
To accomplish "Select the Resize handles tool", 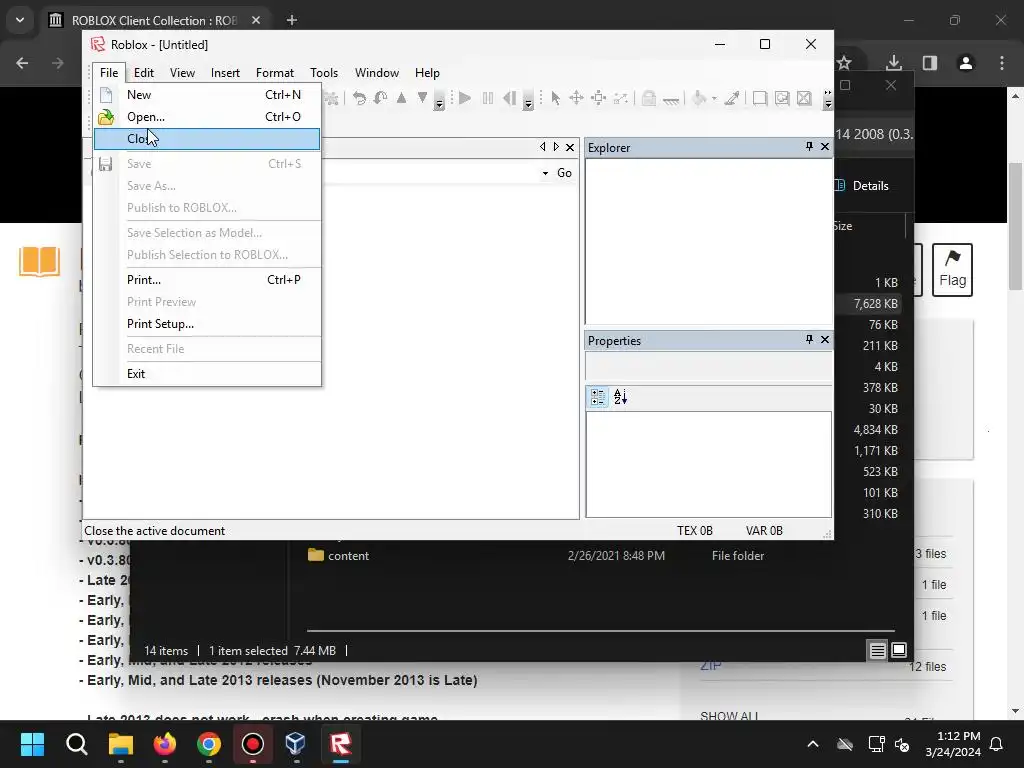I will 598,99.
